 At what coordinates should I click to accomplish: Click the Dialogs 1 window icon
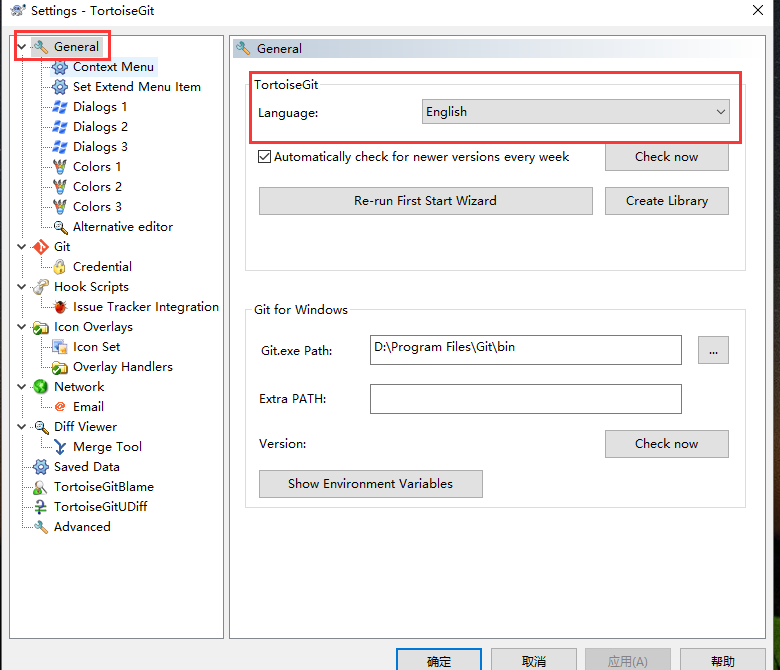(60, 107)
